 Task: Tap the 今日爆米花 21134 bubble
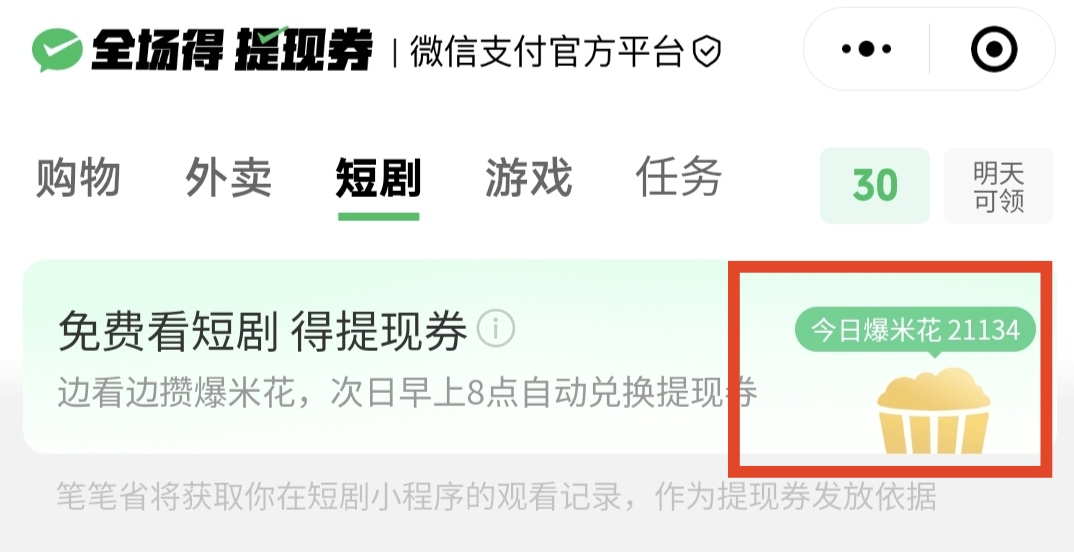click(915, 331)
